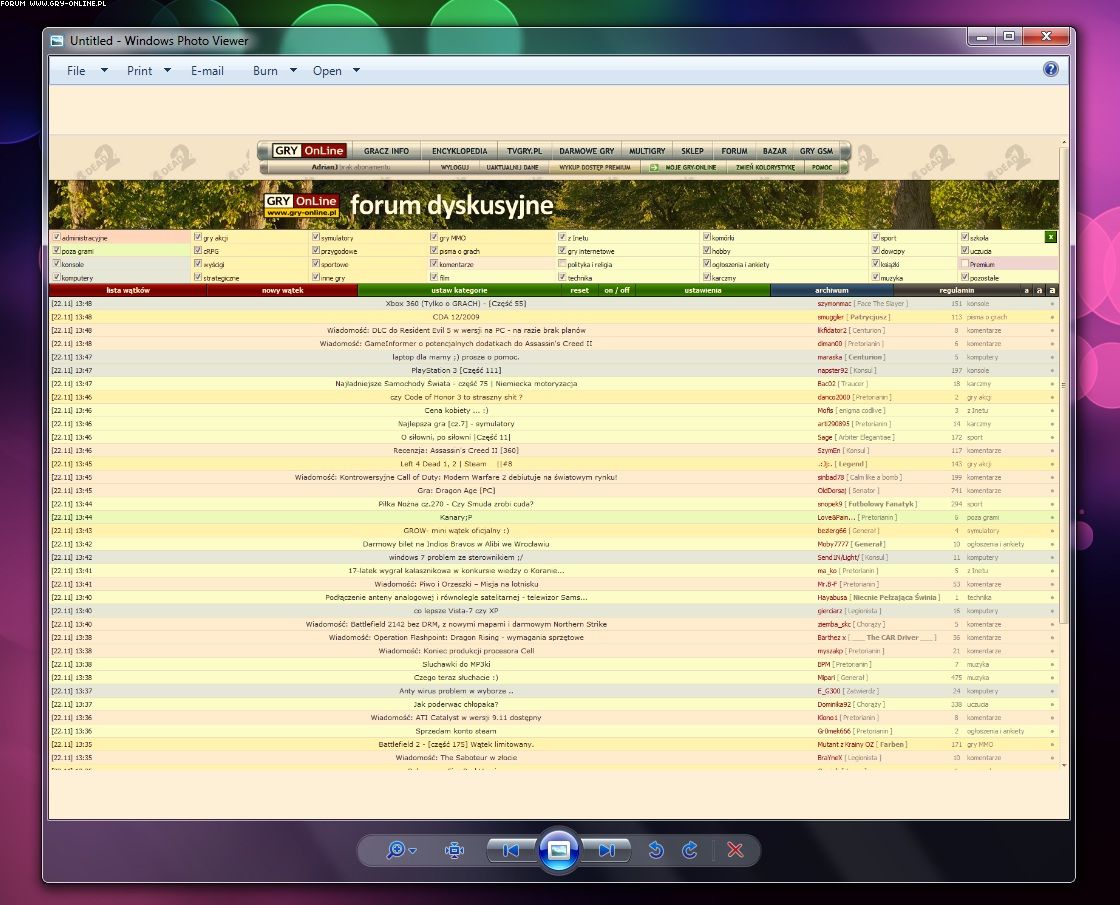This screenshot has width=1120, height=905.
Task: Click the green x category panel button
Action: tap(1050, 236)
